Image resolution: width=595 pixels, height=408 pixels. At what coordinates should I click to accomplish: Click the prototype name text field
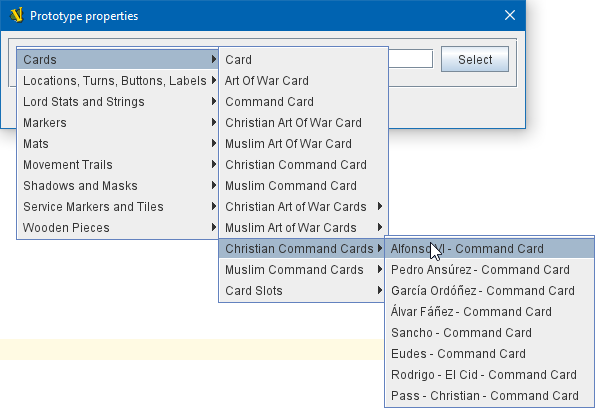pos(410,59)
